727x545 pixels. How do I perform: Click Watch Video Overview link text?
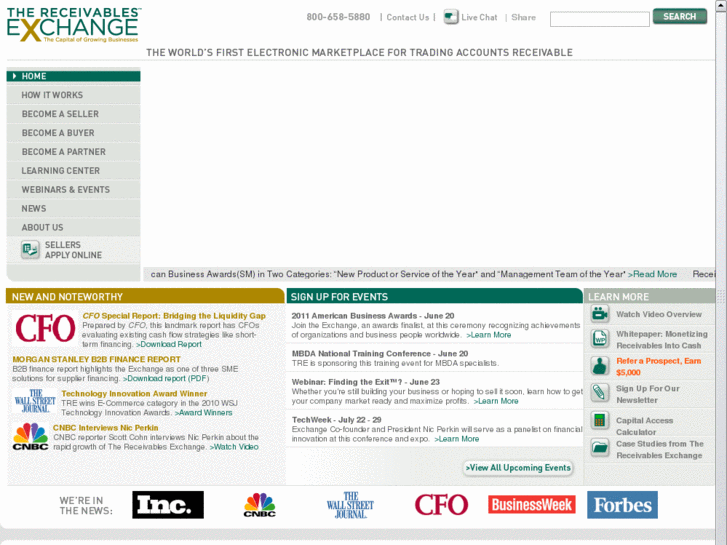coord(659,314)
